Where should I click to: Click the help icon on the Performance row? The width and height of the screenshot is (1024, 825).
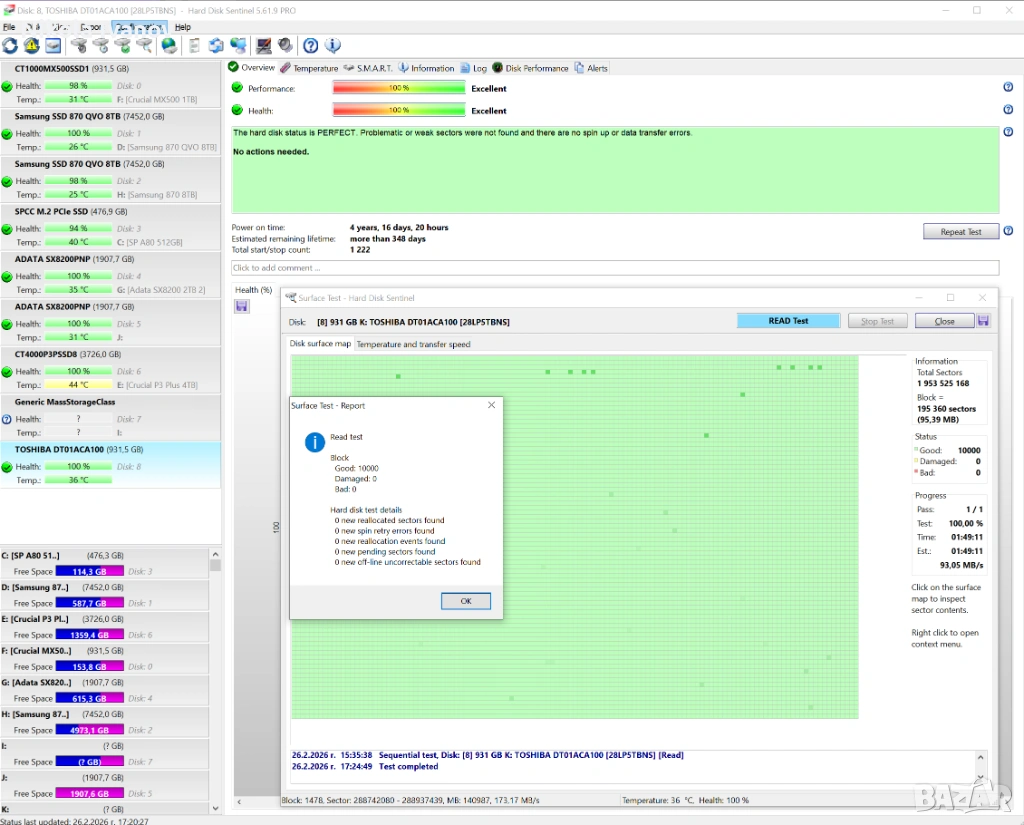click(1008, 87)
